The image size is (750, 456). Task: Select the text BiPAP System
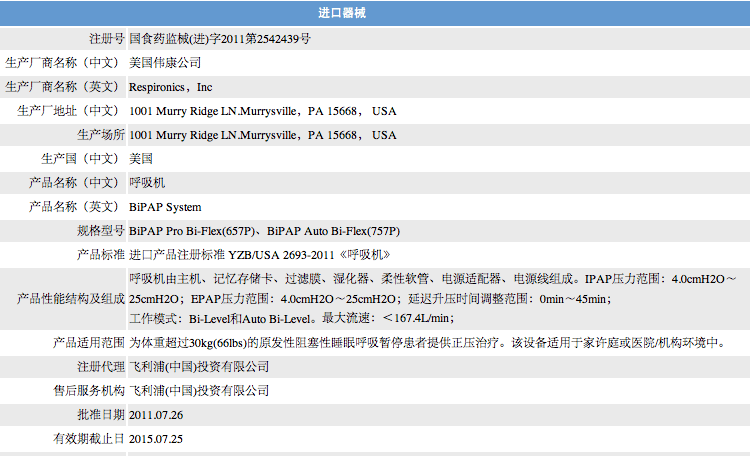(165, 207)
